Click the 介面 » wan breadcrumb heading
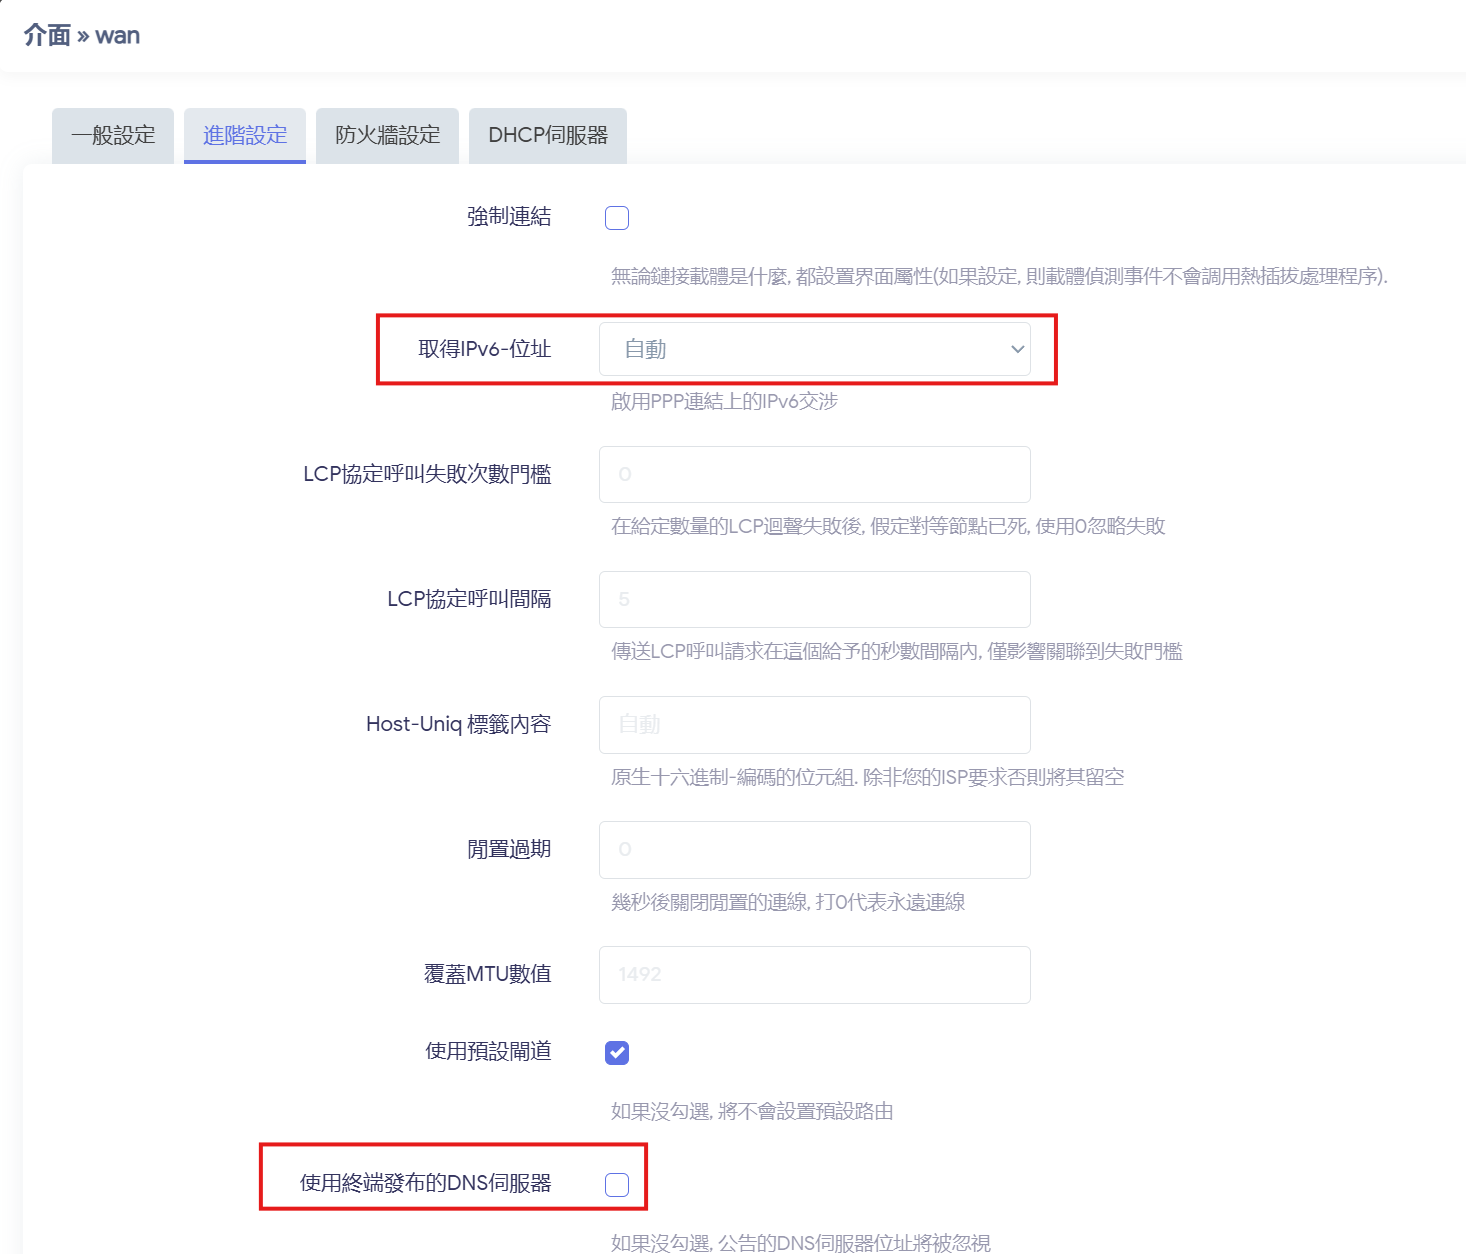Screen dimensions: 1466x1254 click(82, 36)
